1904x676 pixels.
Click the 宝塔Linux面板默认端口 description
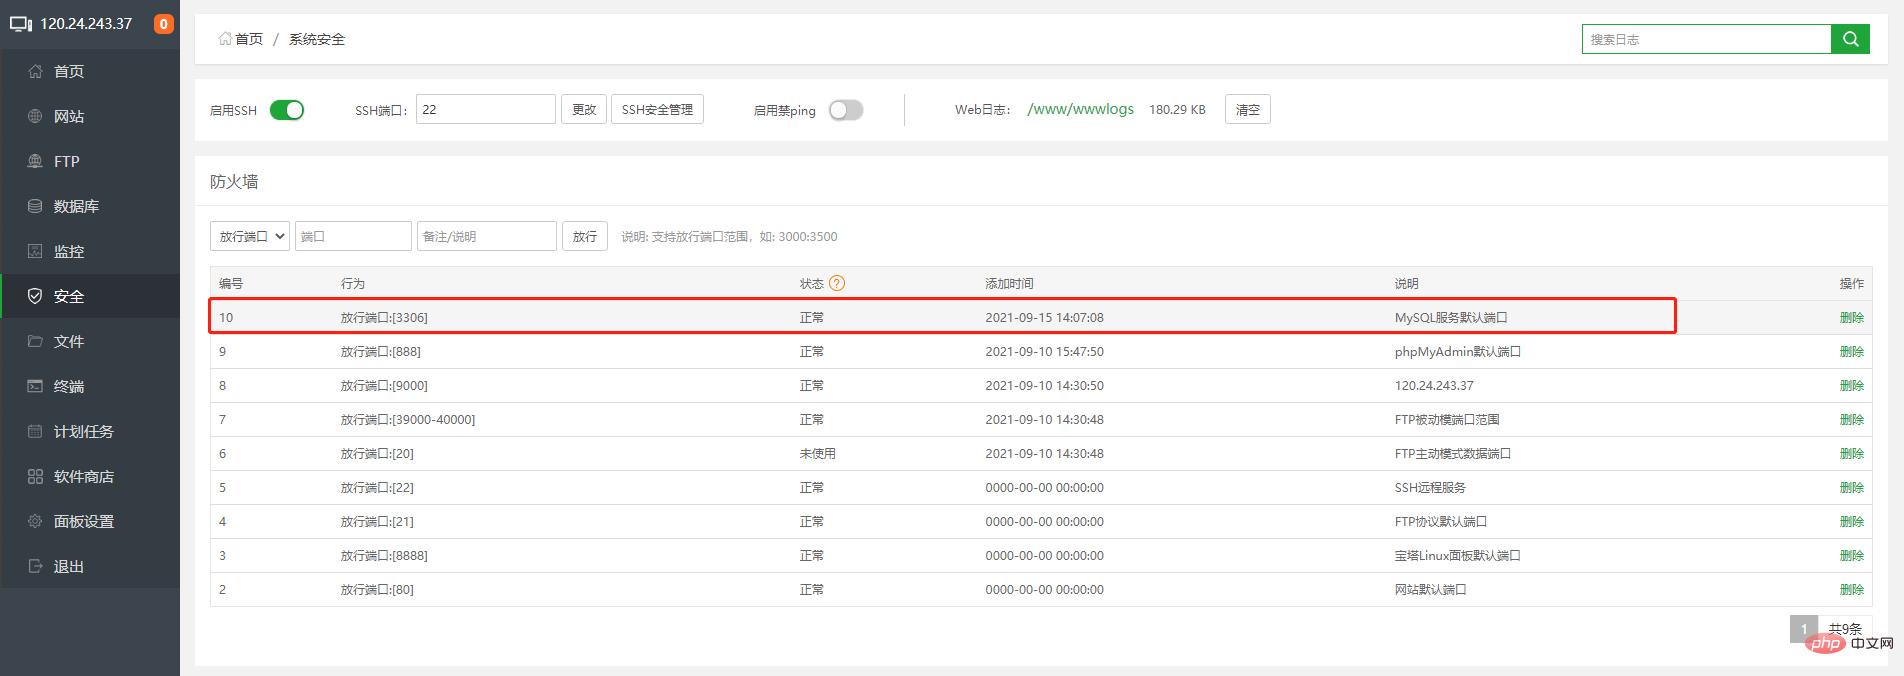tap(1457, 555)
